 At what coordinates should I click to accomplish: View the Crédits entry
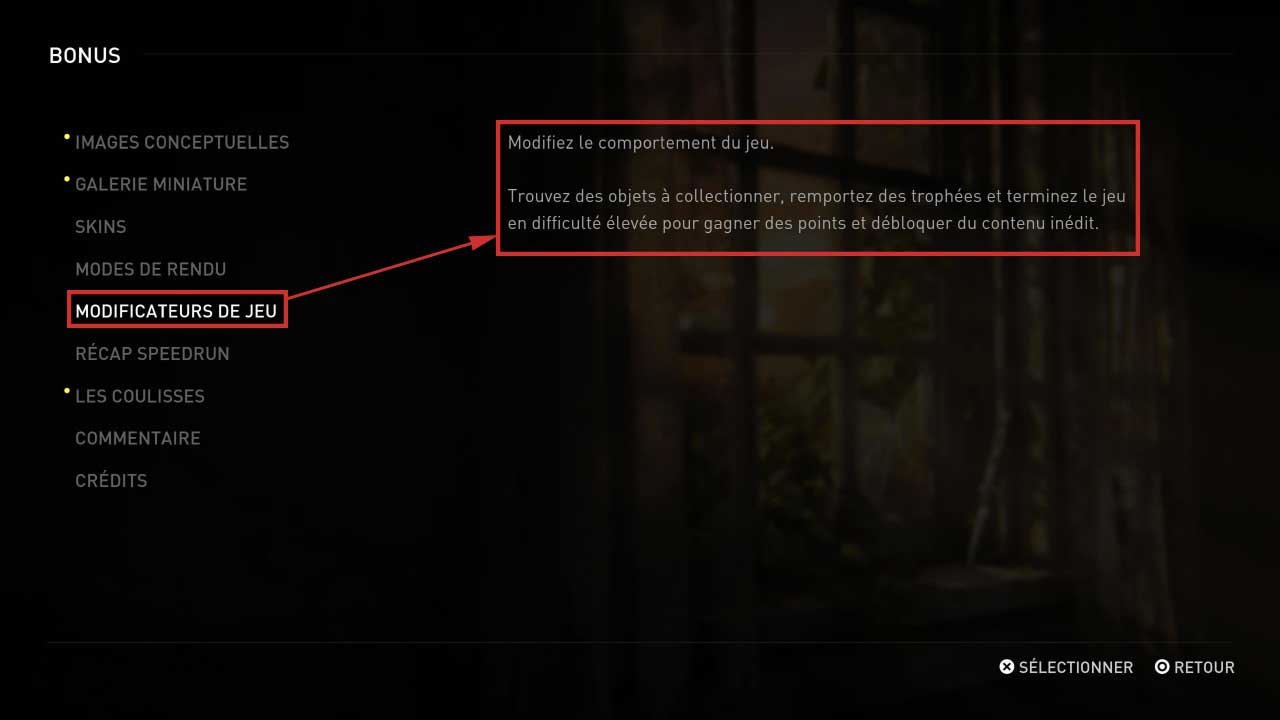point(111,480)
